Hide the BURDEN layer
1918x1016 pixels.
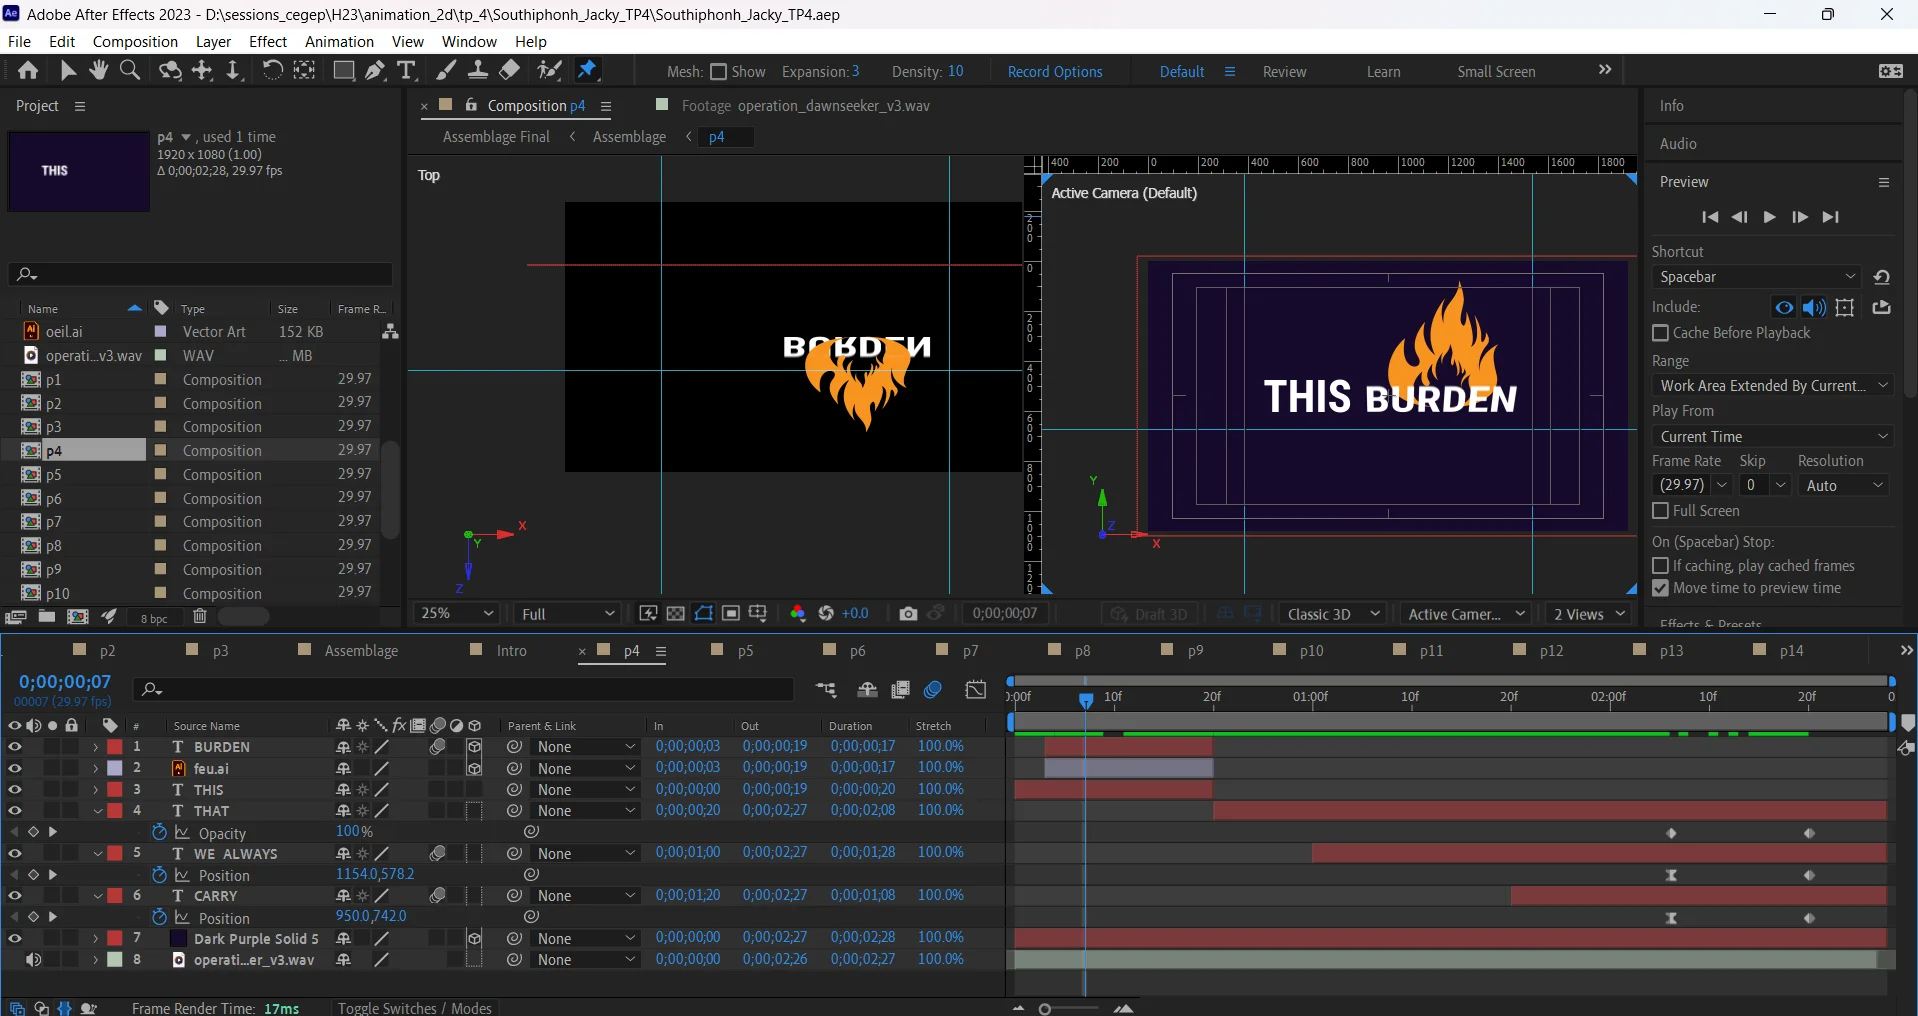15,747
